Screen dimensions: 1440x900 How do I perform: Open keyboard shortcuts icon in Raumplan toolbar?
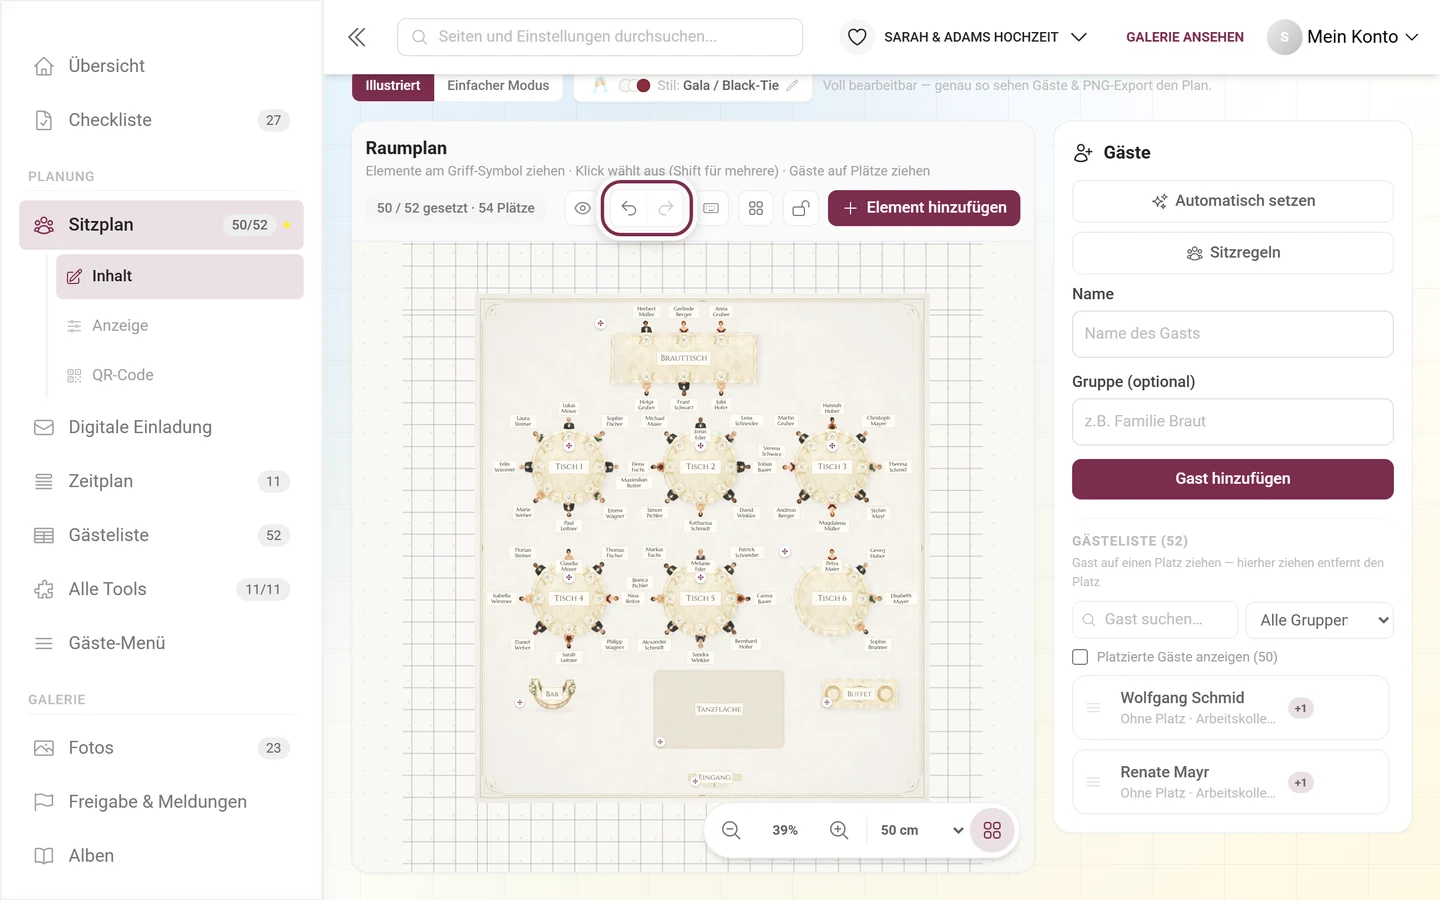coord(711,208)
